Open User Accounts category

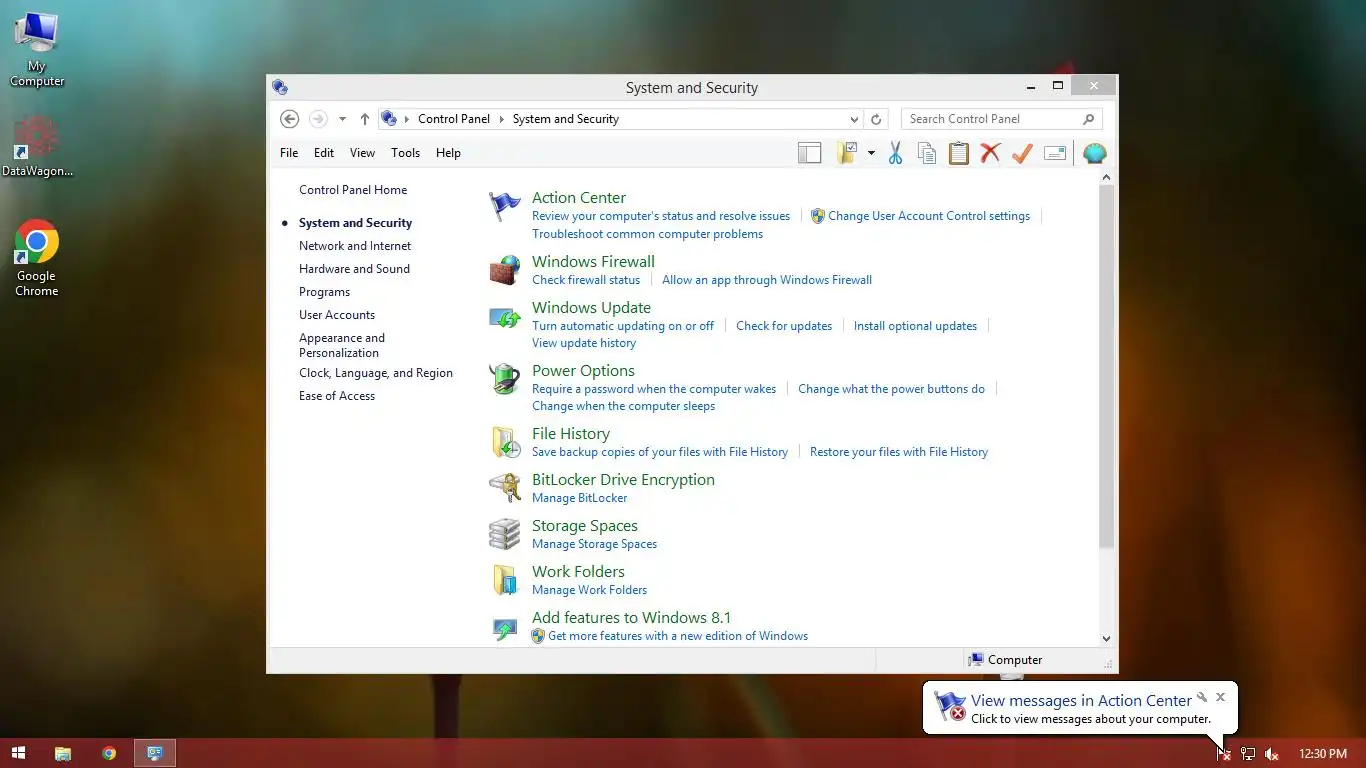[337, 315]
